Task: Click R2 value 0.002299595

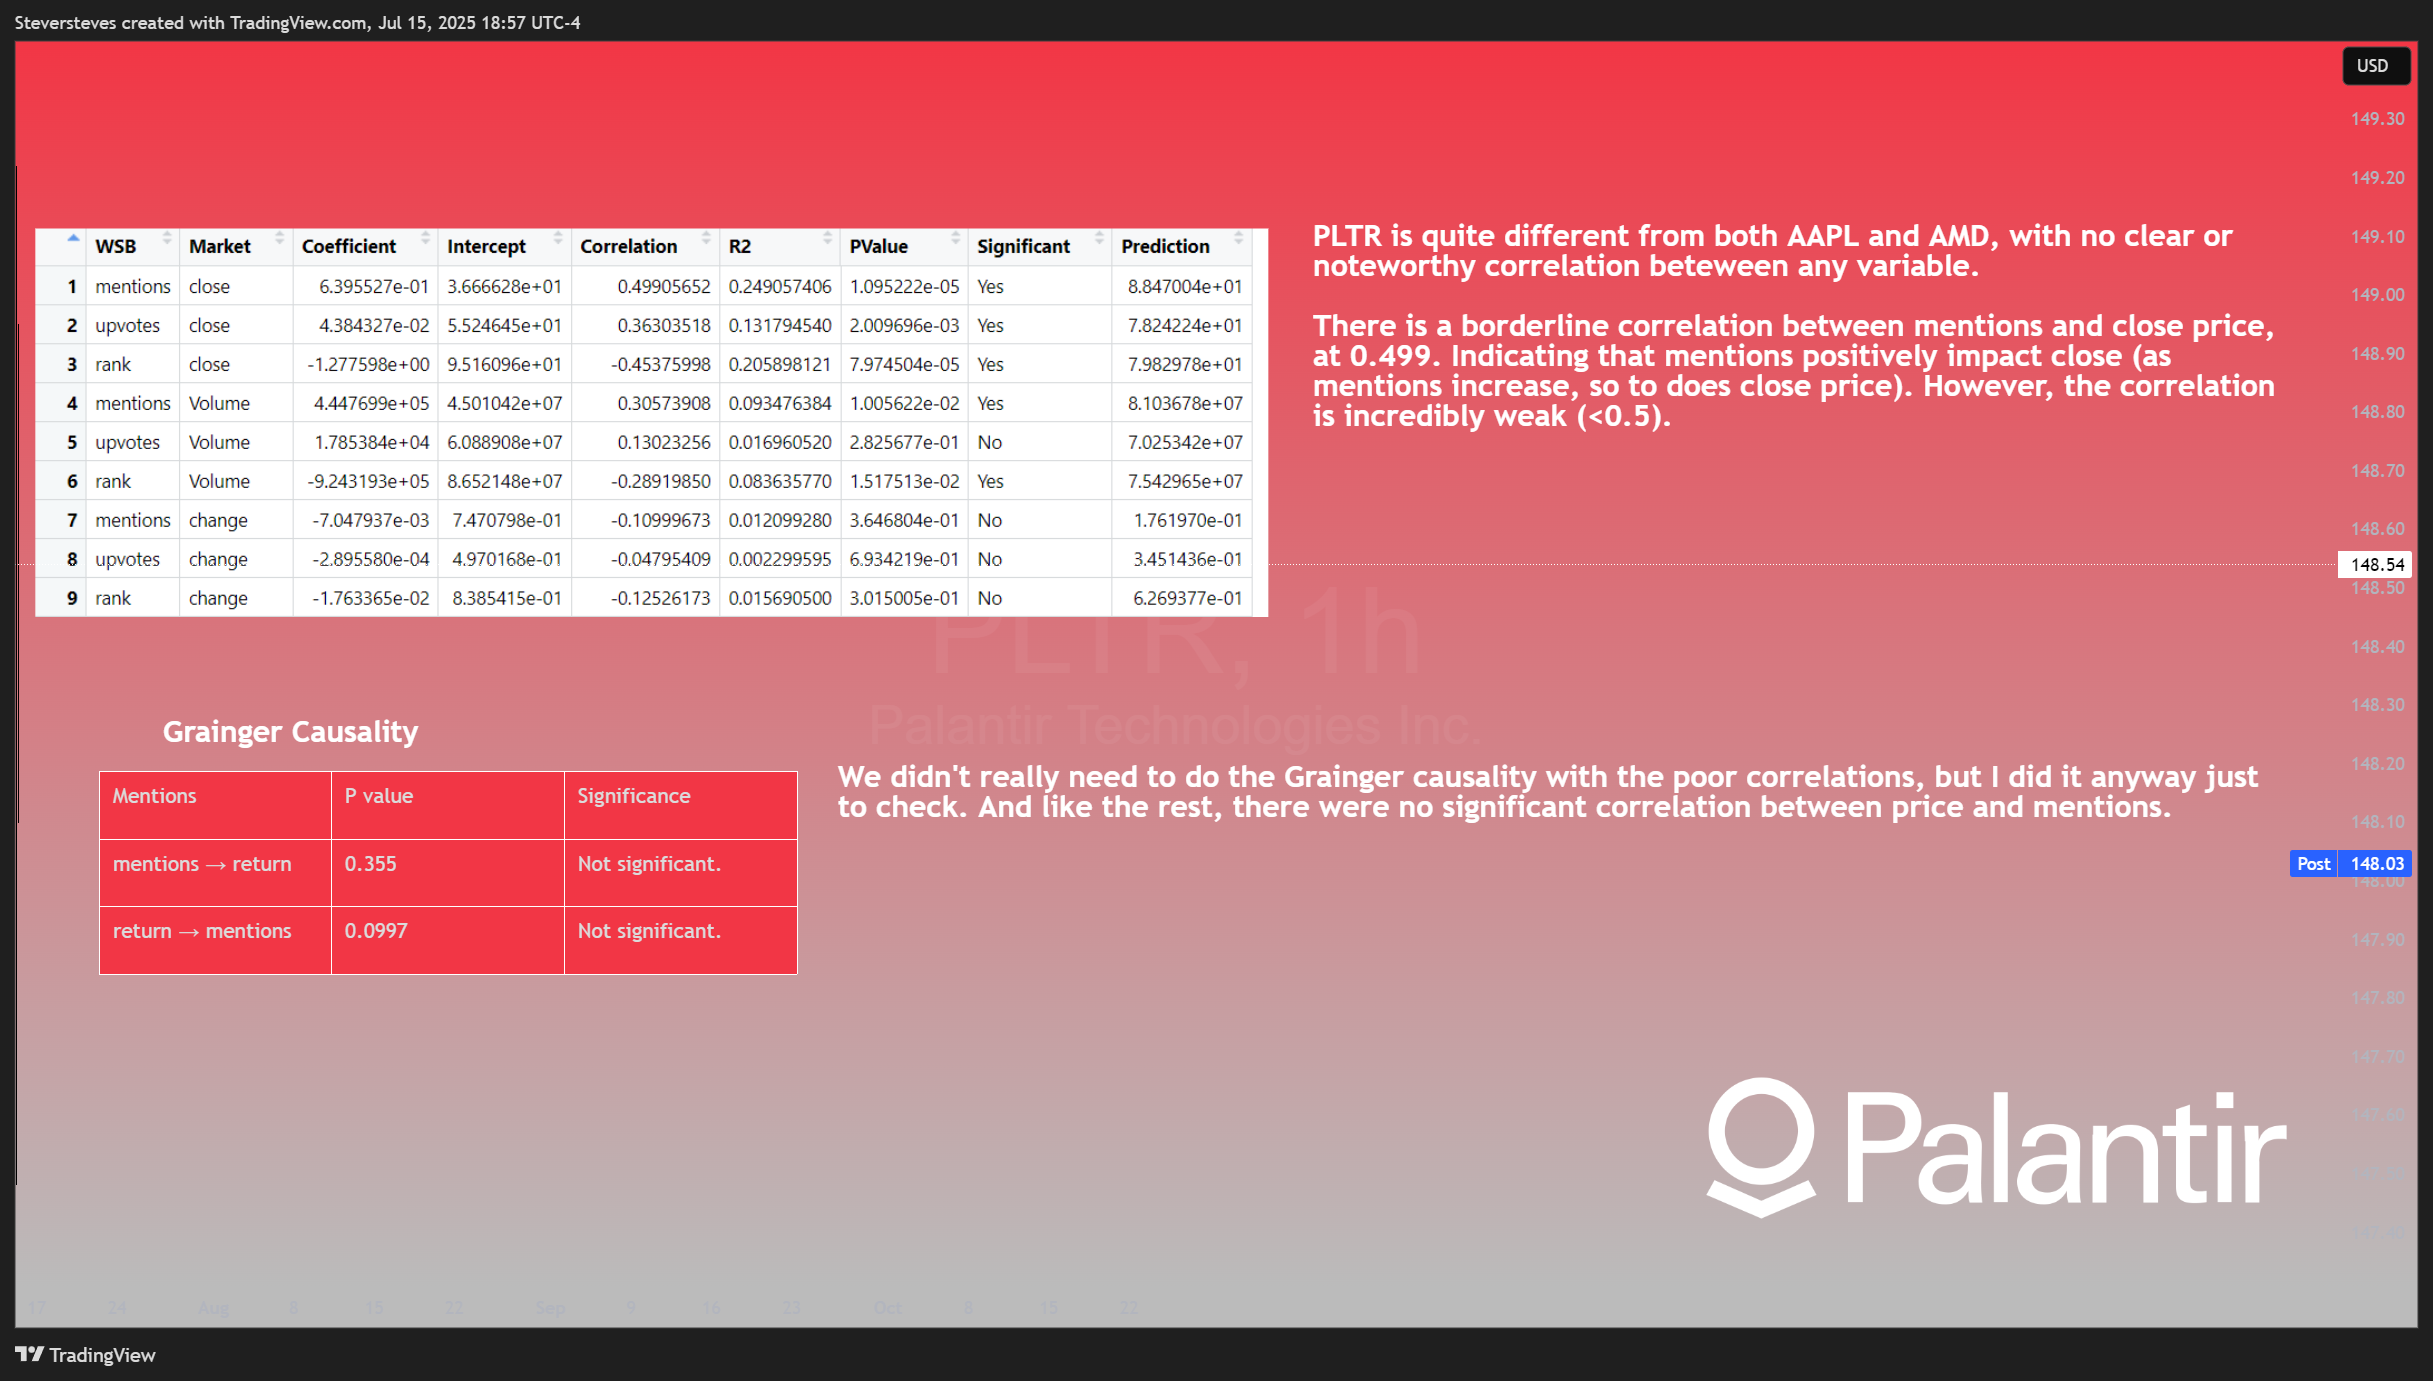Action: click(x=780, y=560)
